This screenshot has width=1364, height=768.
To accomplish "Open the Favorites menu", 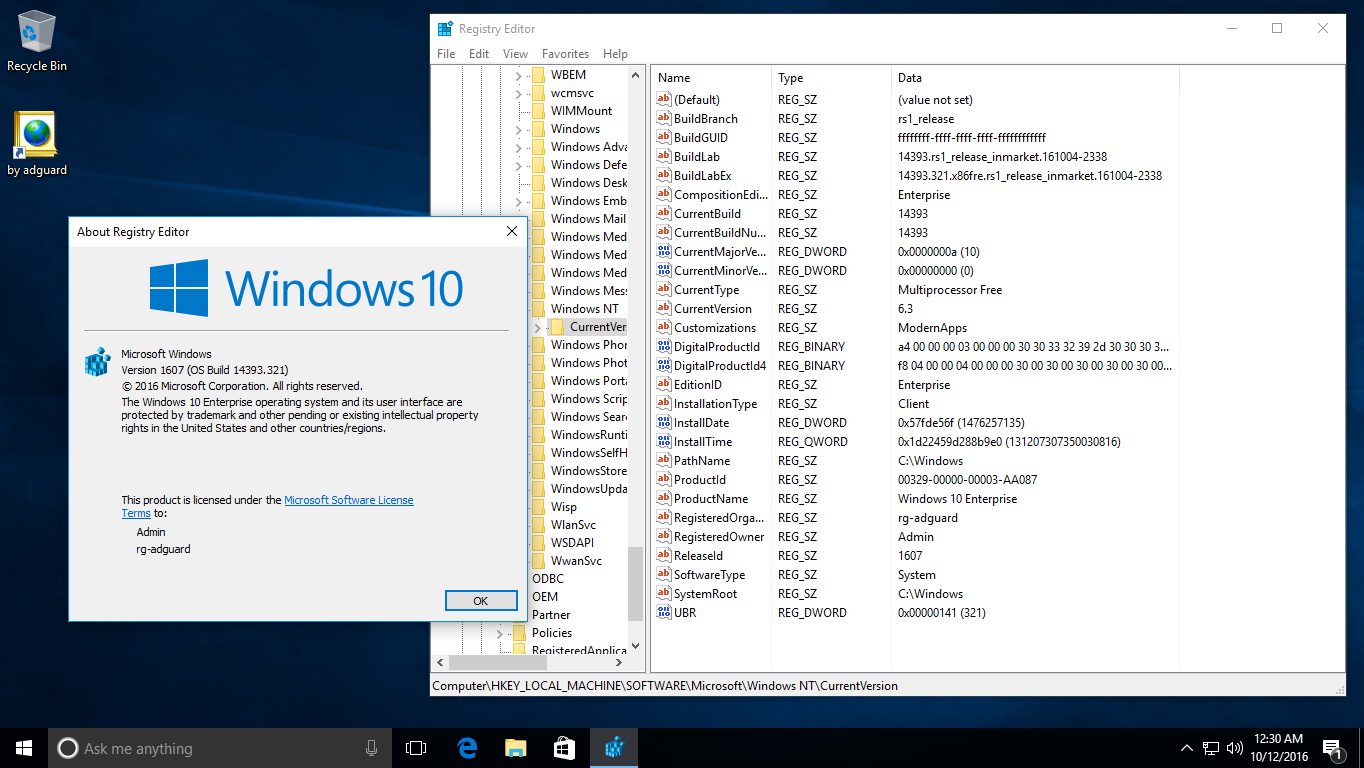I will tap(565, 54).
